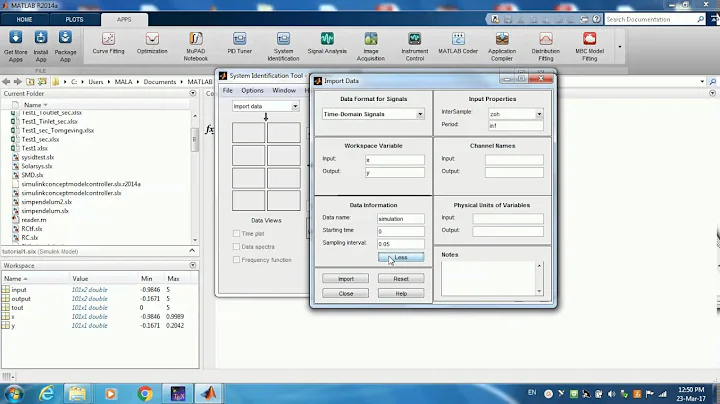Click the forward navigation arrow
This screenshot has height=404, width=720.
17,82
